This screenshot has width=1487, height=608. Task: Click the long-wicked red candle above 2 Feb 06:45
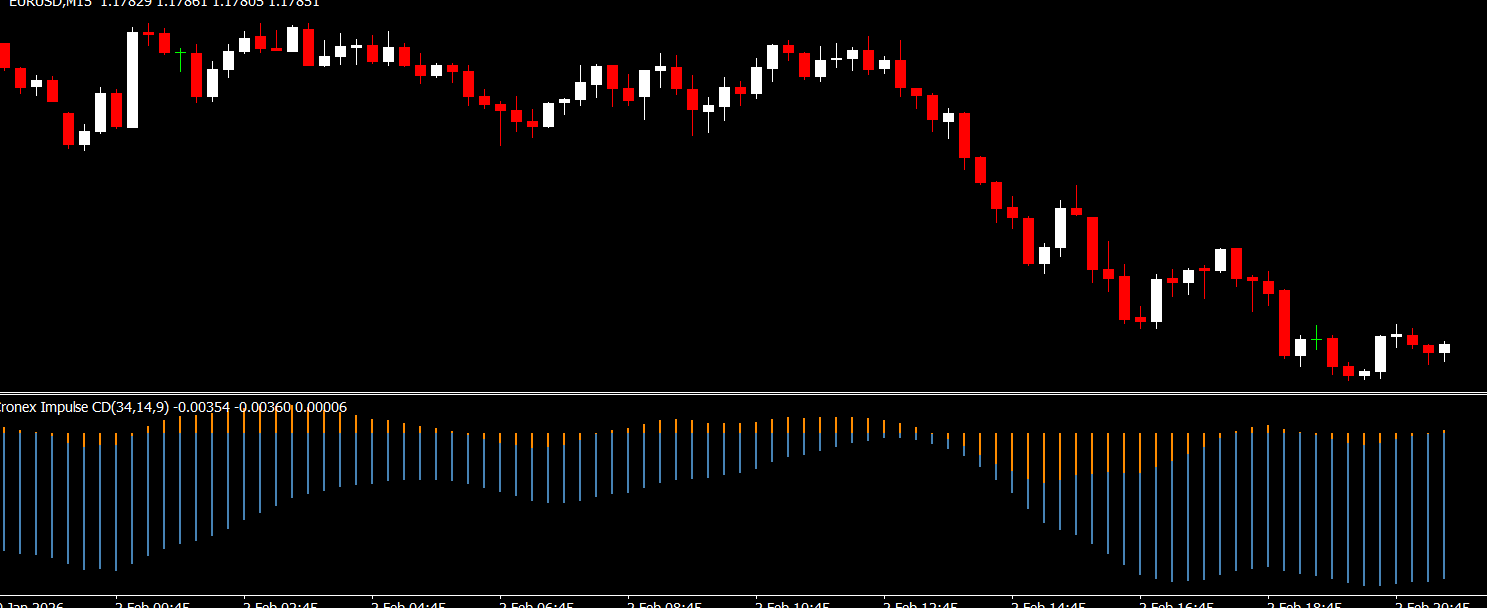[x=500, y=108]
